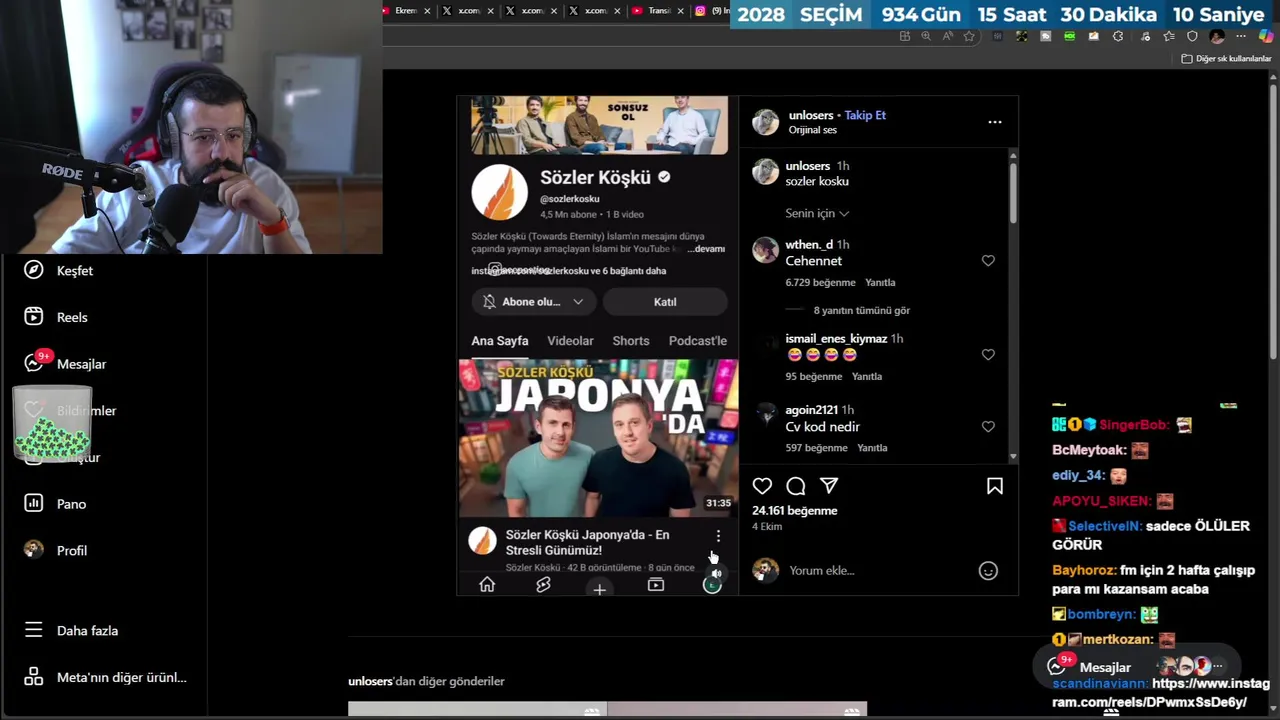Go to Profil in the sidebar

pos(57,550)
